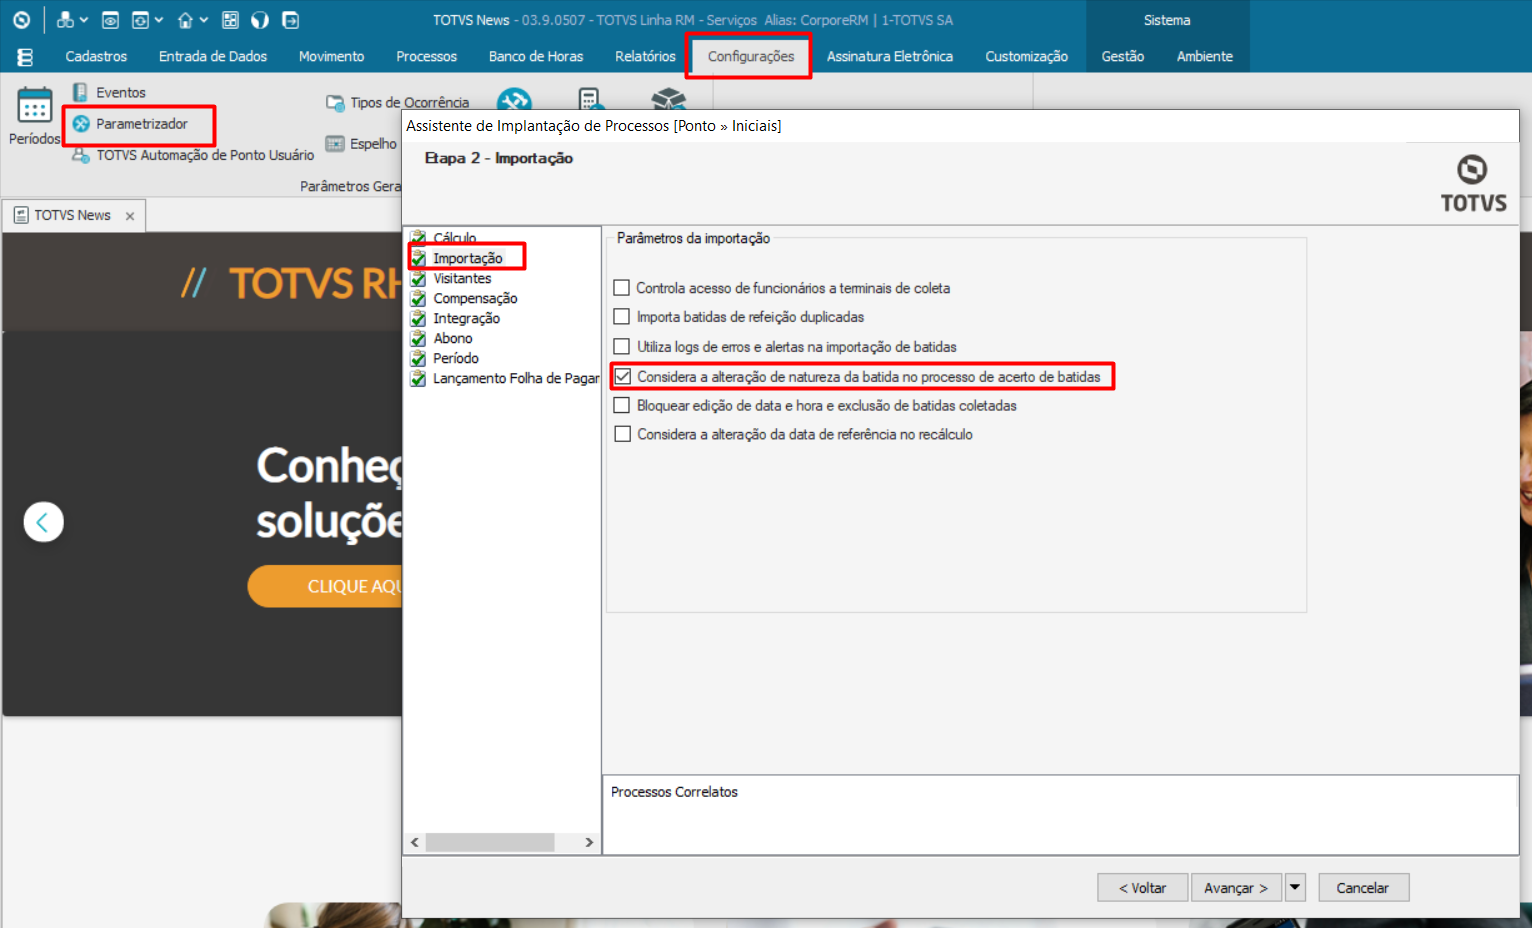Open the Parametrizador ribbon item

(x=131, y=124)
